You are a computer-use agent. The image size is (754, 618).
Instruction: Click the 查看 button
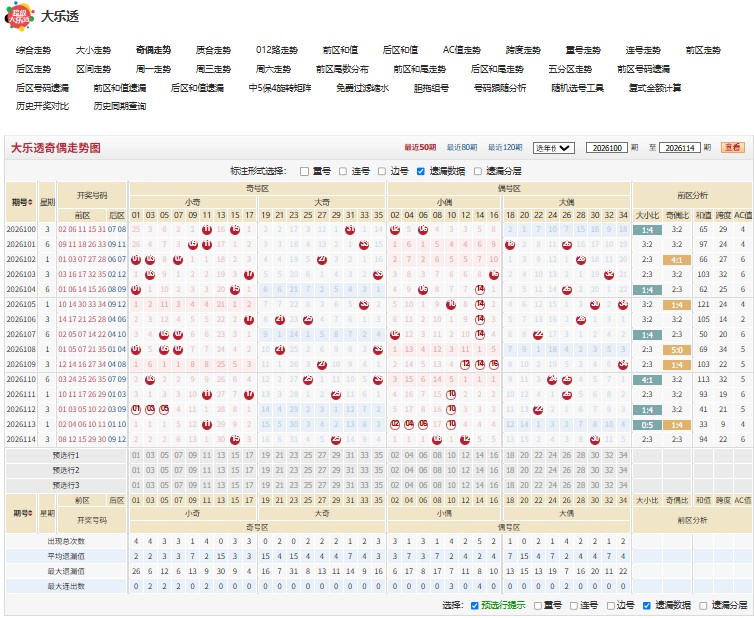tap(733, 148)
